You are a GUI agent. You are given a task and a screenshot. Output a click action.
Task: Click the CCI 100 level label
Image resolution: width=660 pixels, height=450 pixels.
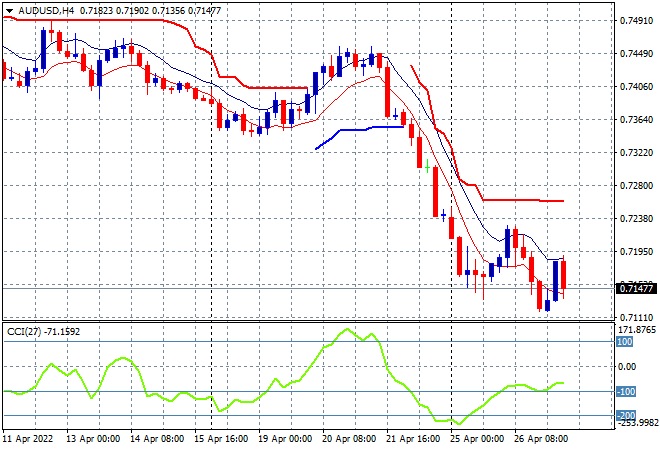pyautogui.click(x=624, y=342)
